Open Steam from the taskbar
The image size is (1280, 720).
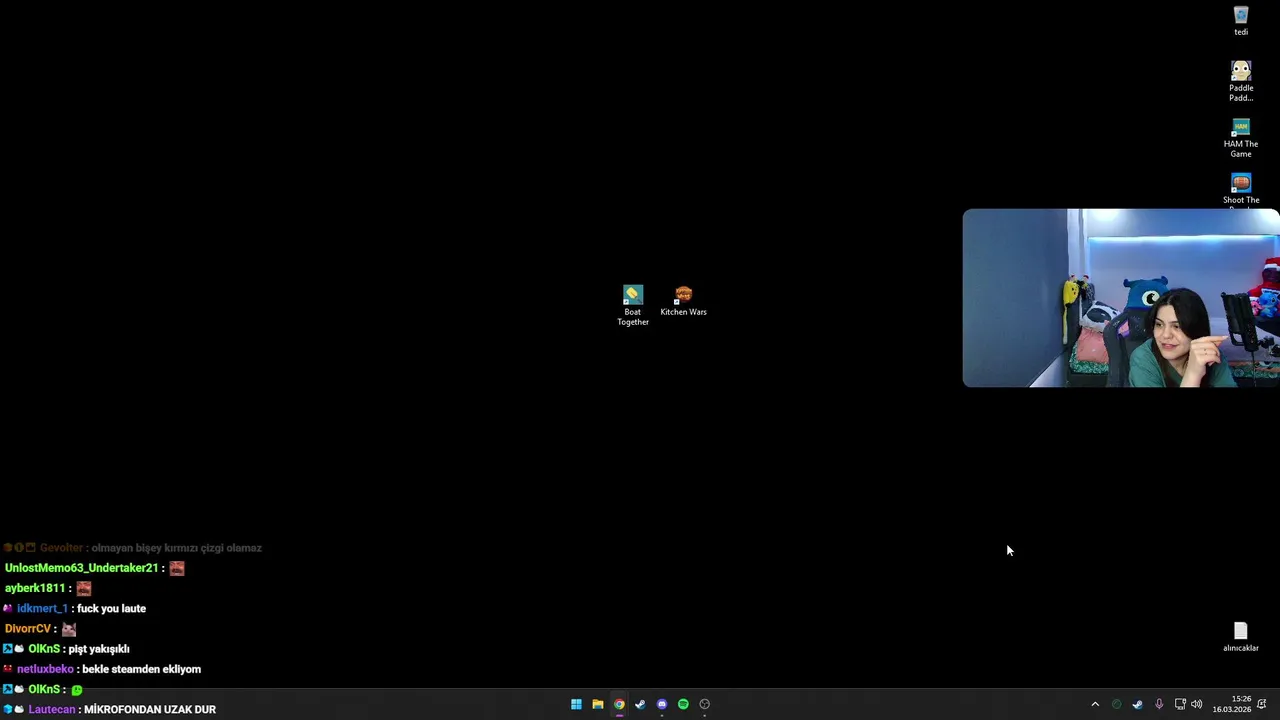[640, 704]
